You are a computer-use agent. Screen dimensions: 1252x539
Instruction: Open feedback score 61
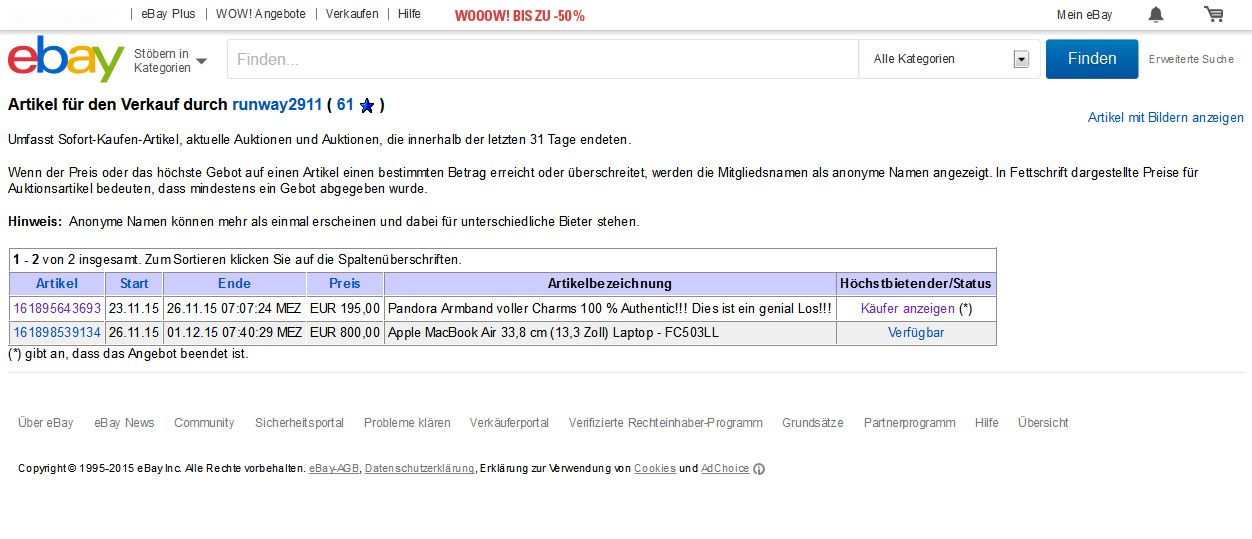(345, 104)
